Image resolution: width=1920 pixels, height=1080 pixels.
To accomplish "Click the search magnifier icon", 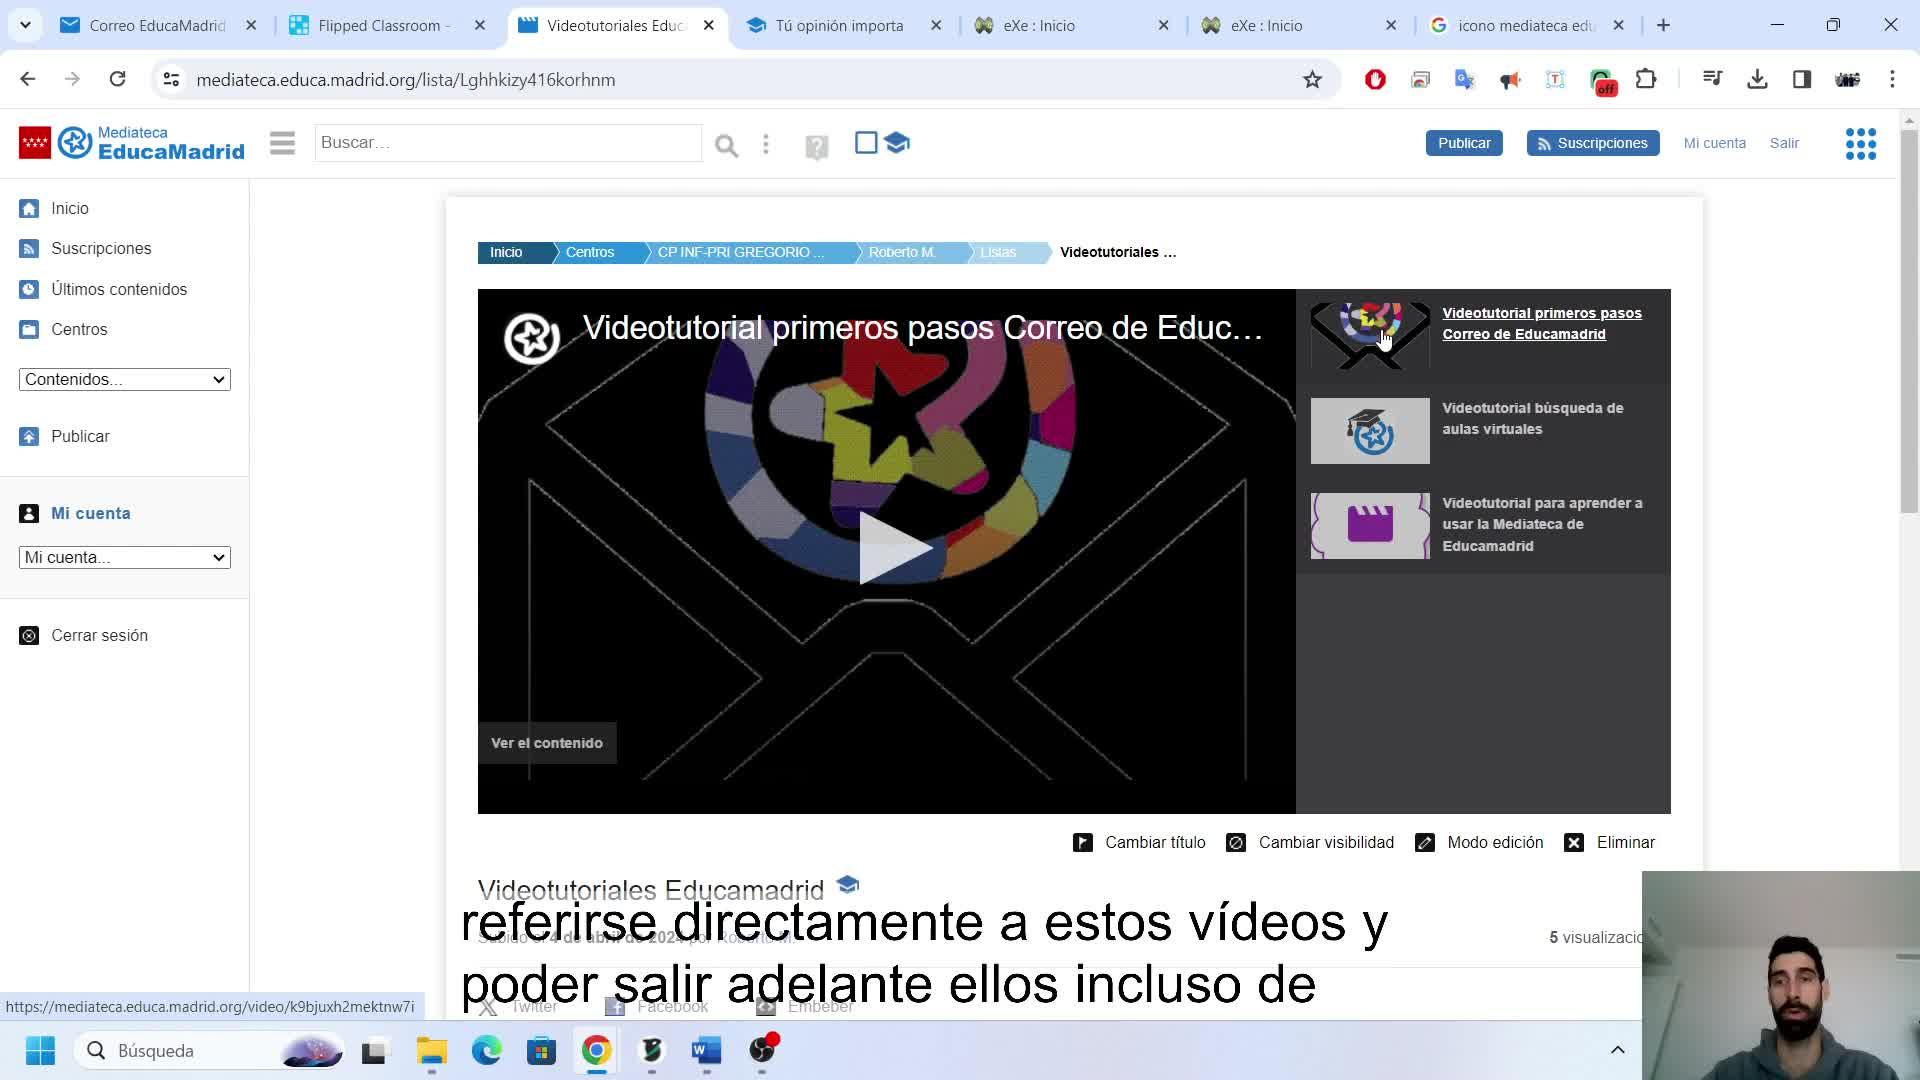I will (726, 146).
